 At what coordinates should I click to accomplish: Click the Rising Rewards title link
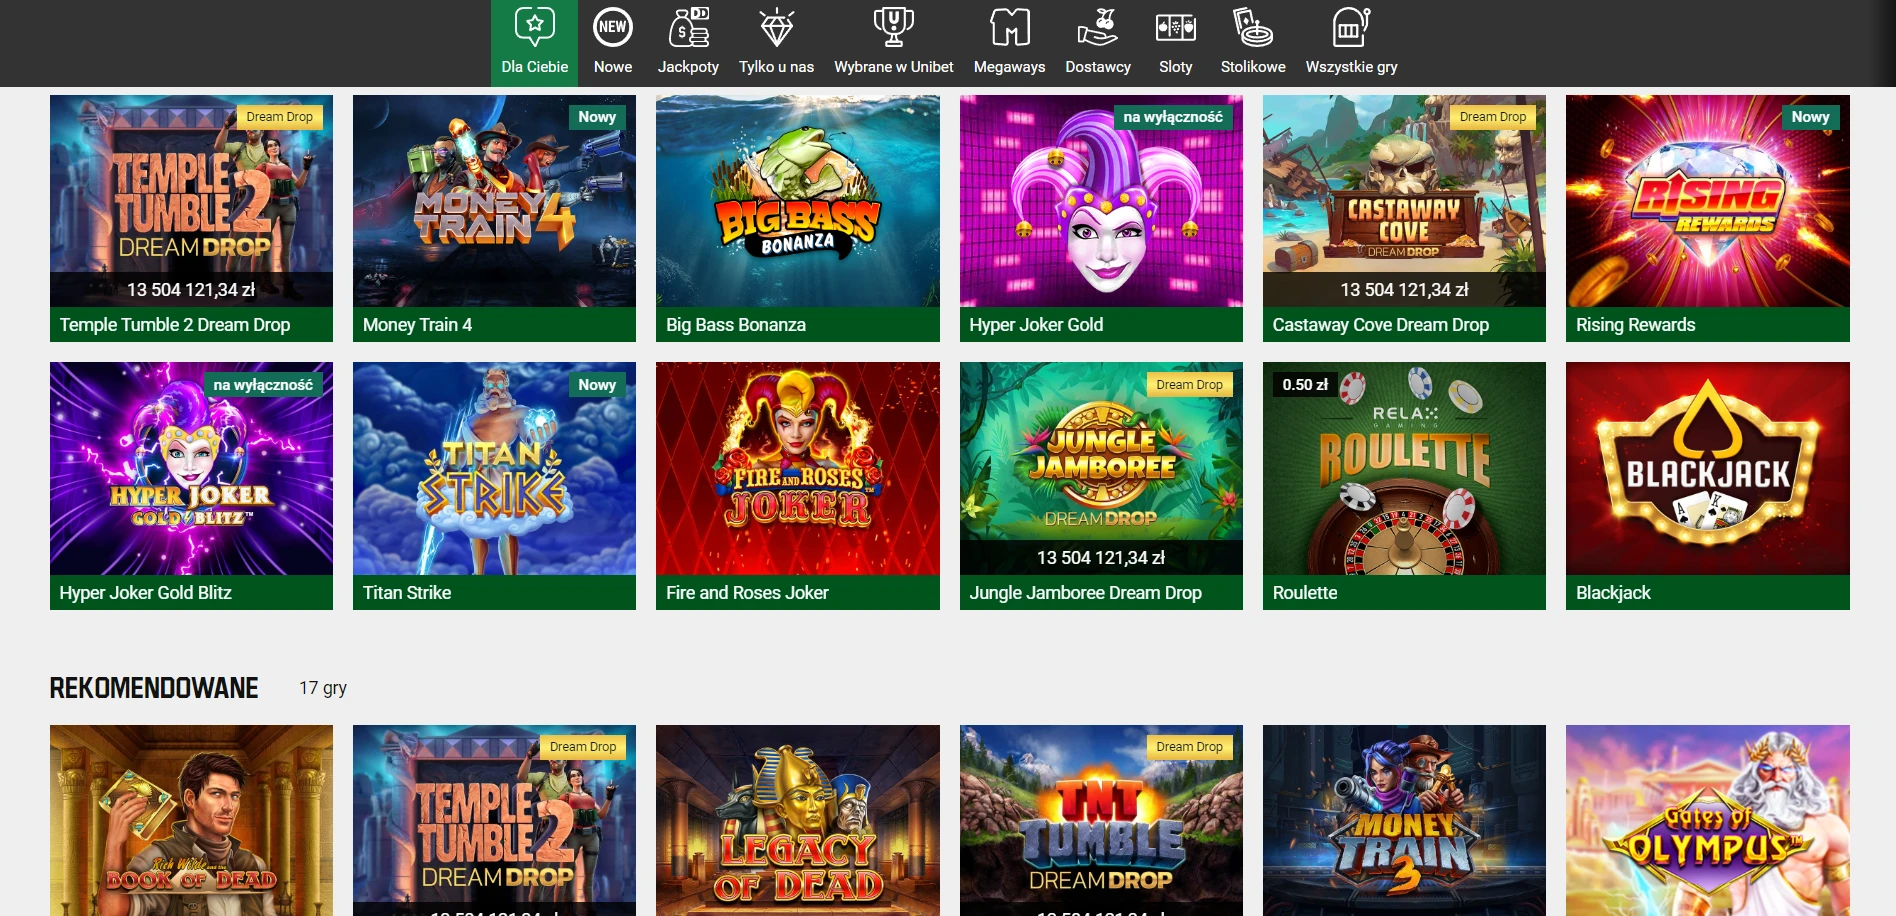(1635, 325)
